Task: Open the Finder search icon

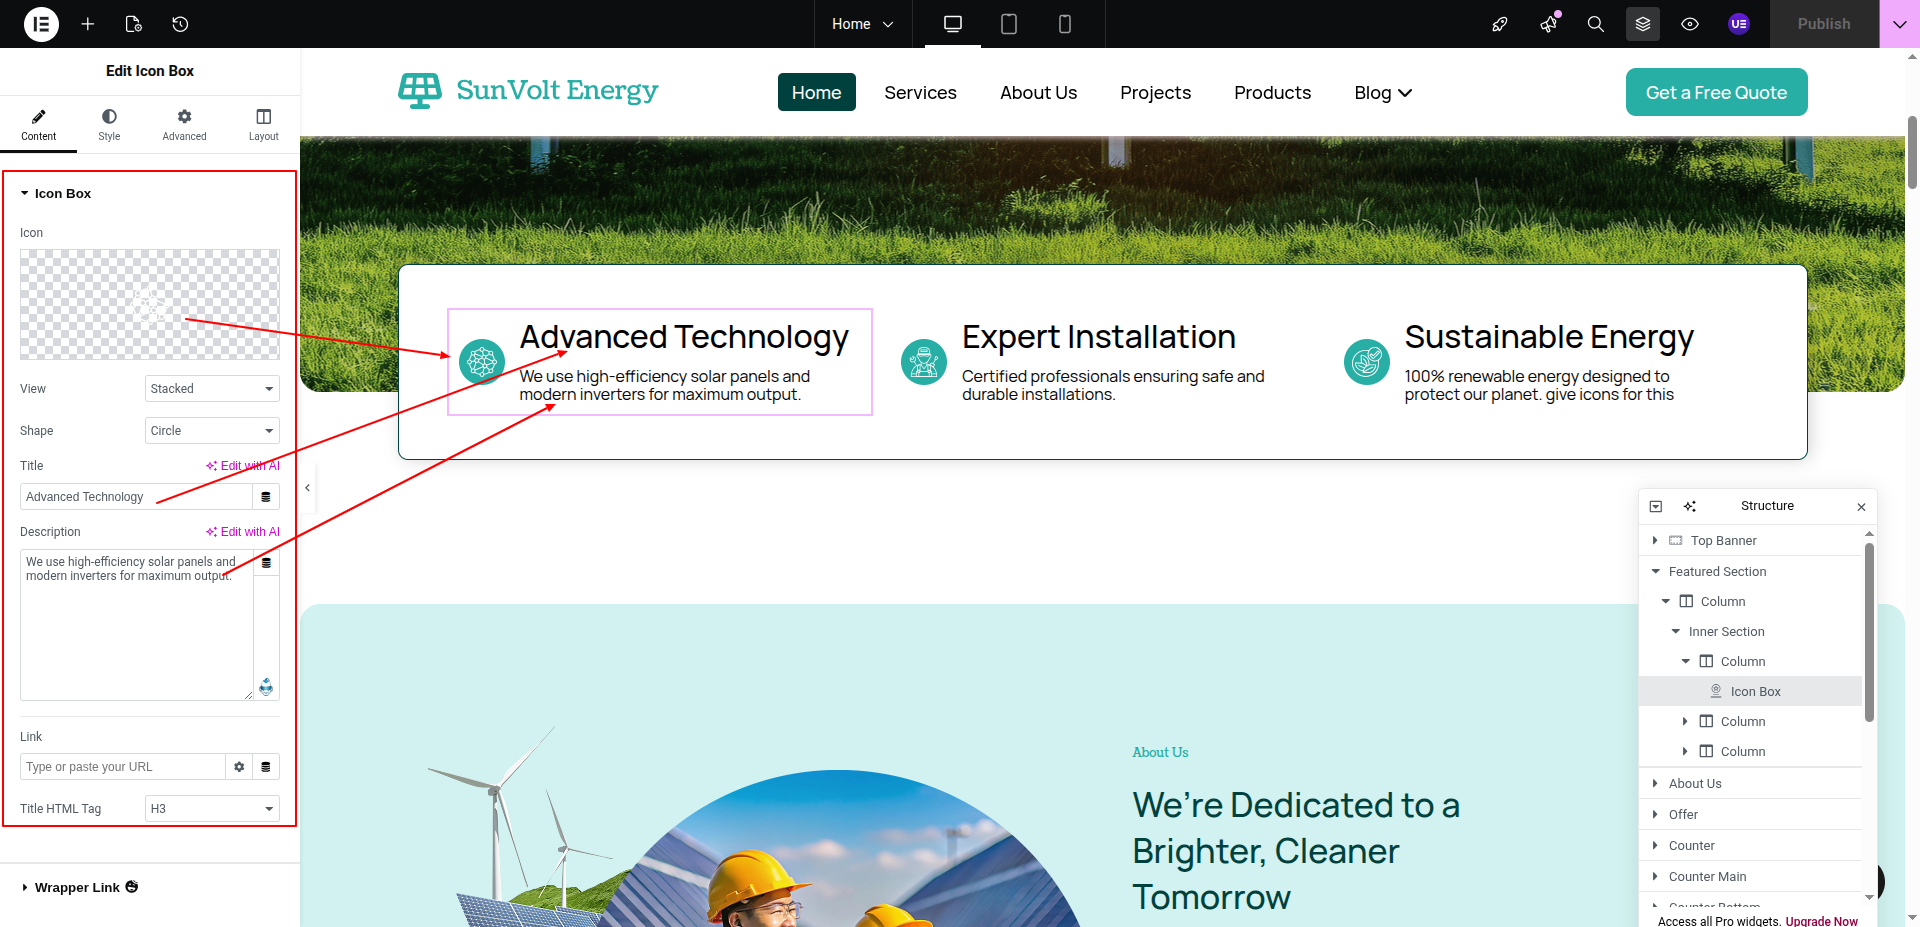Action: (1595, 24)
